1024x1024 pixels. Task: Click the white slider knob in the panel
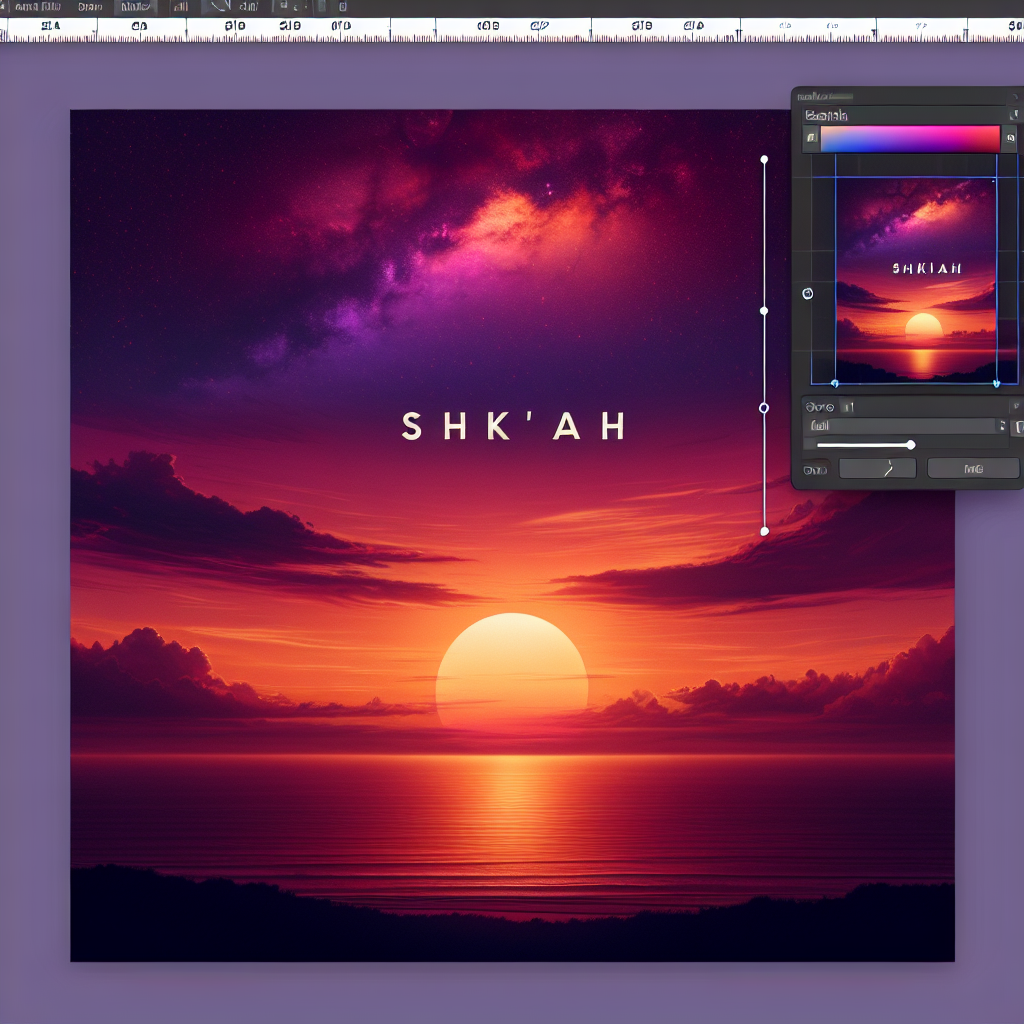[910, 445]
